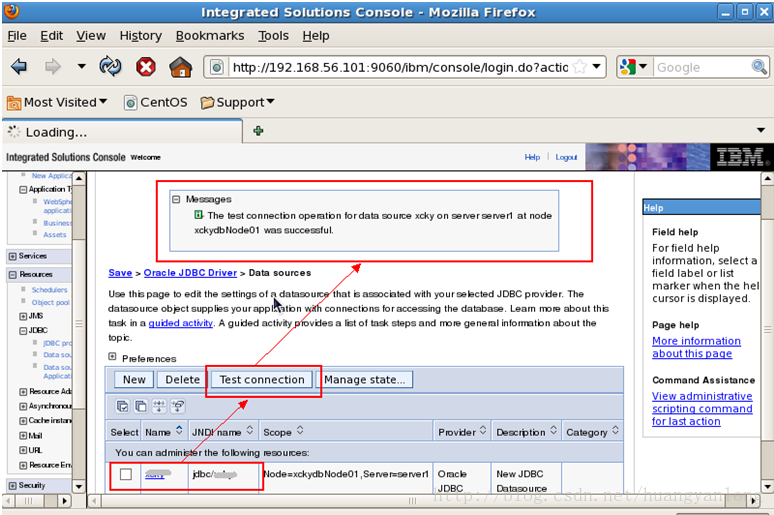Sort by Scope column arrows
The height and width of the screenshot is (515, 774).
300,431
